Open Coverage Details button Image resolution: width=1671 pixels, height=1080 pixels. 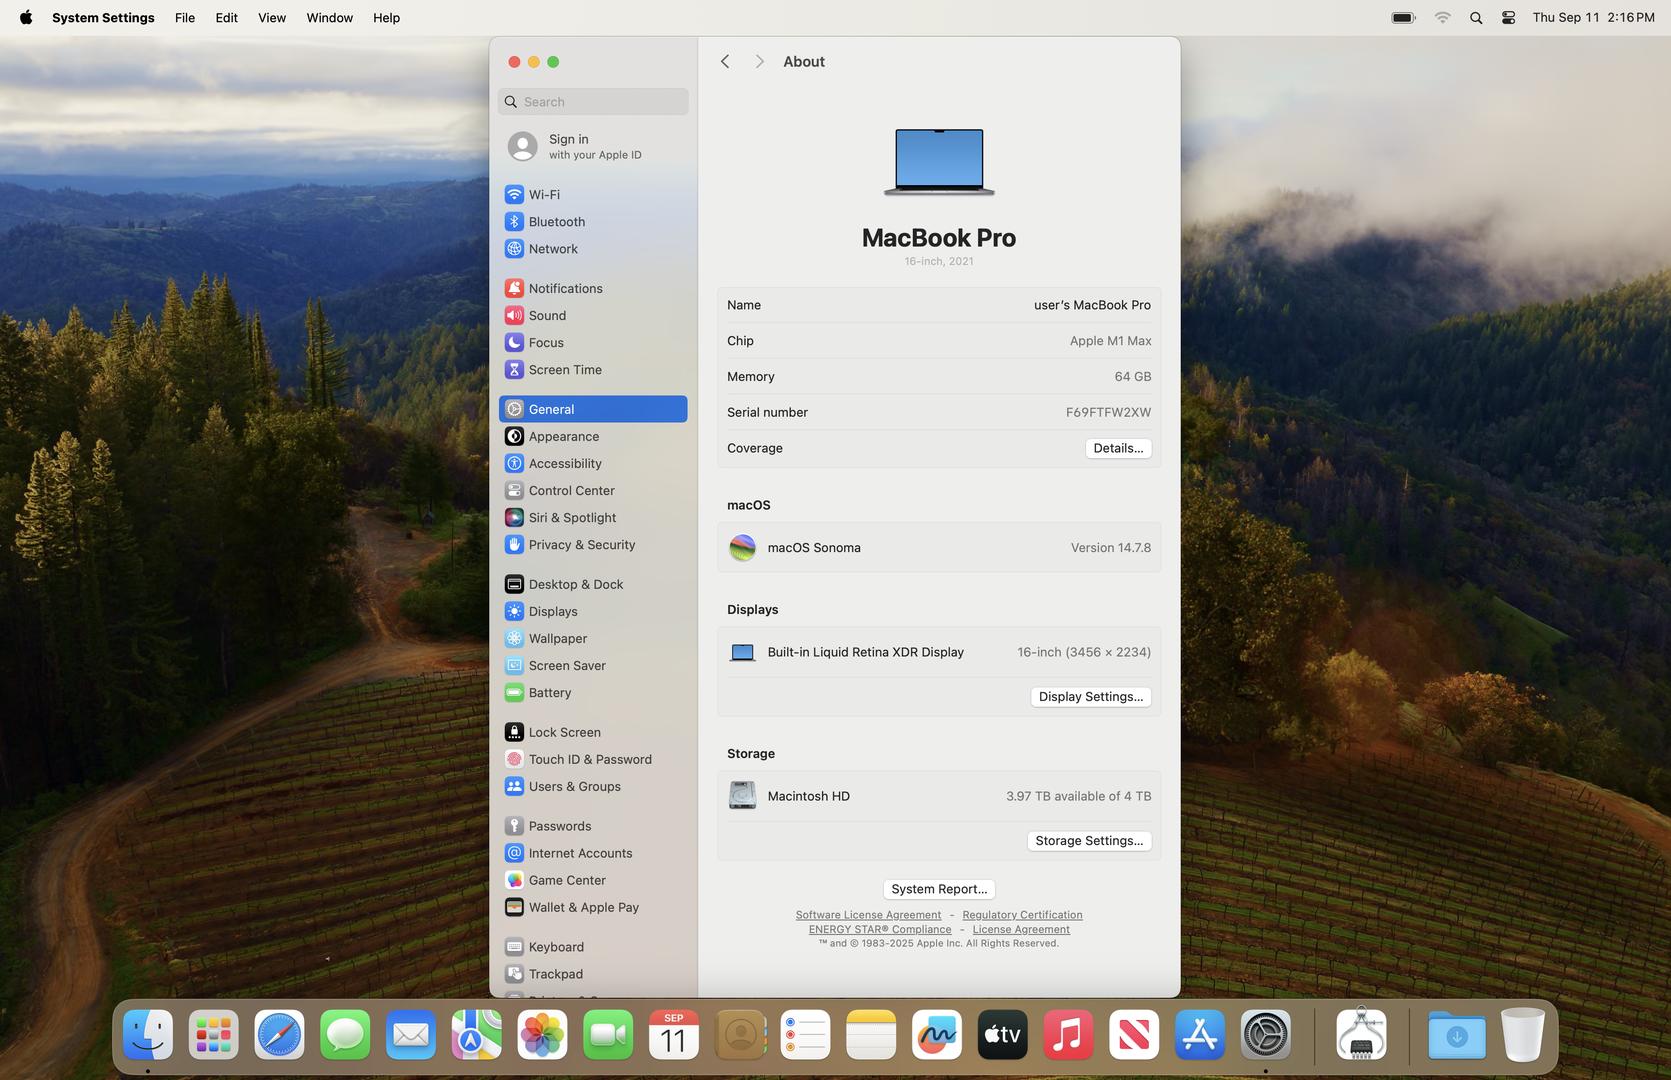(x=1118, y=448)
